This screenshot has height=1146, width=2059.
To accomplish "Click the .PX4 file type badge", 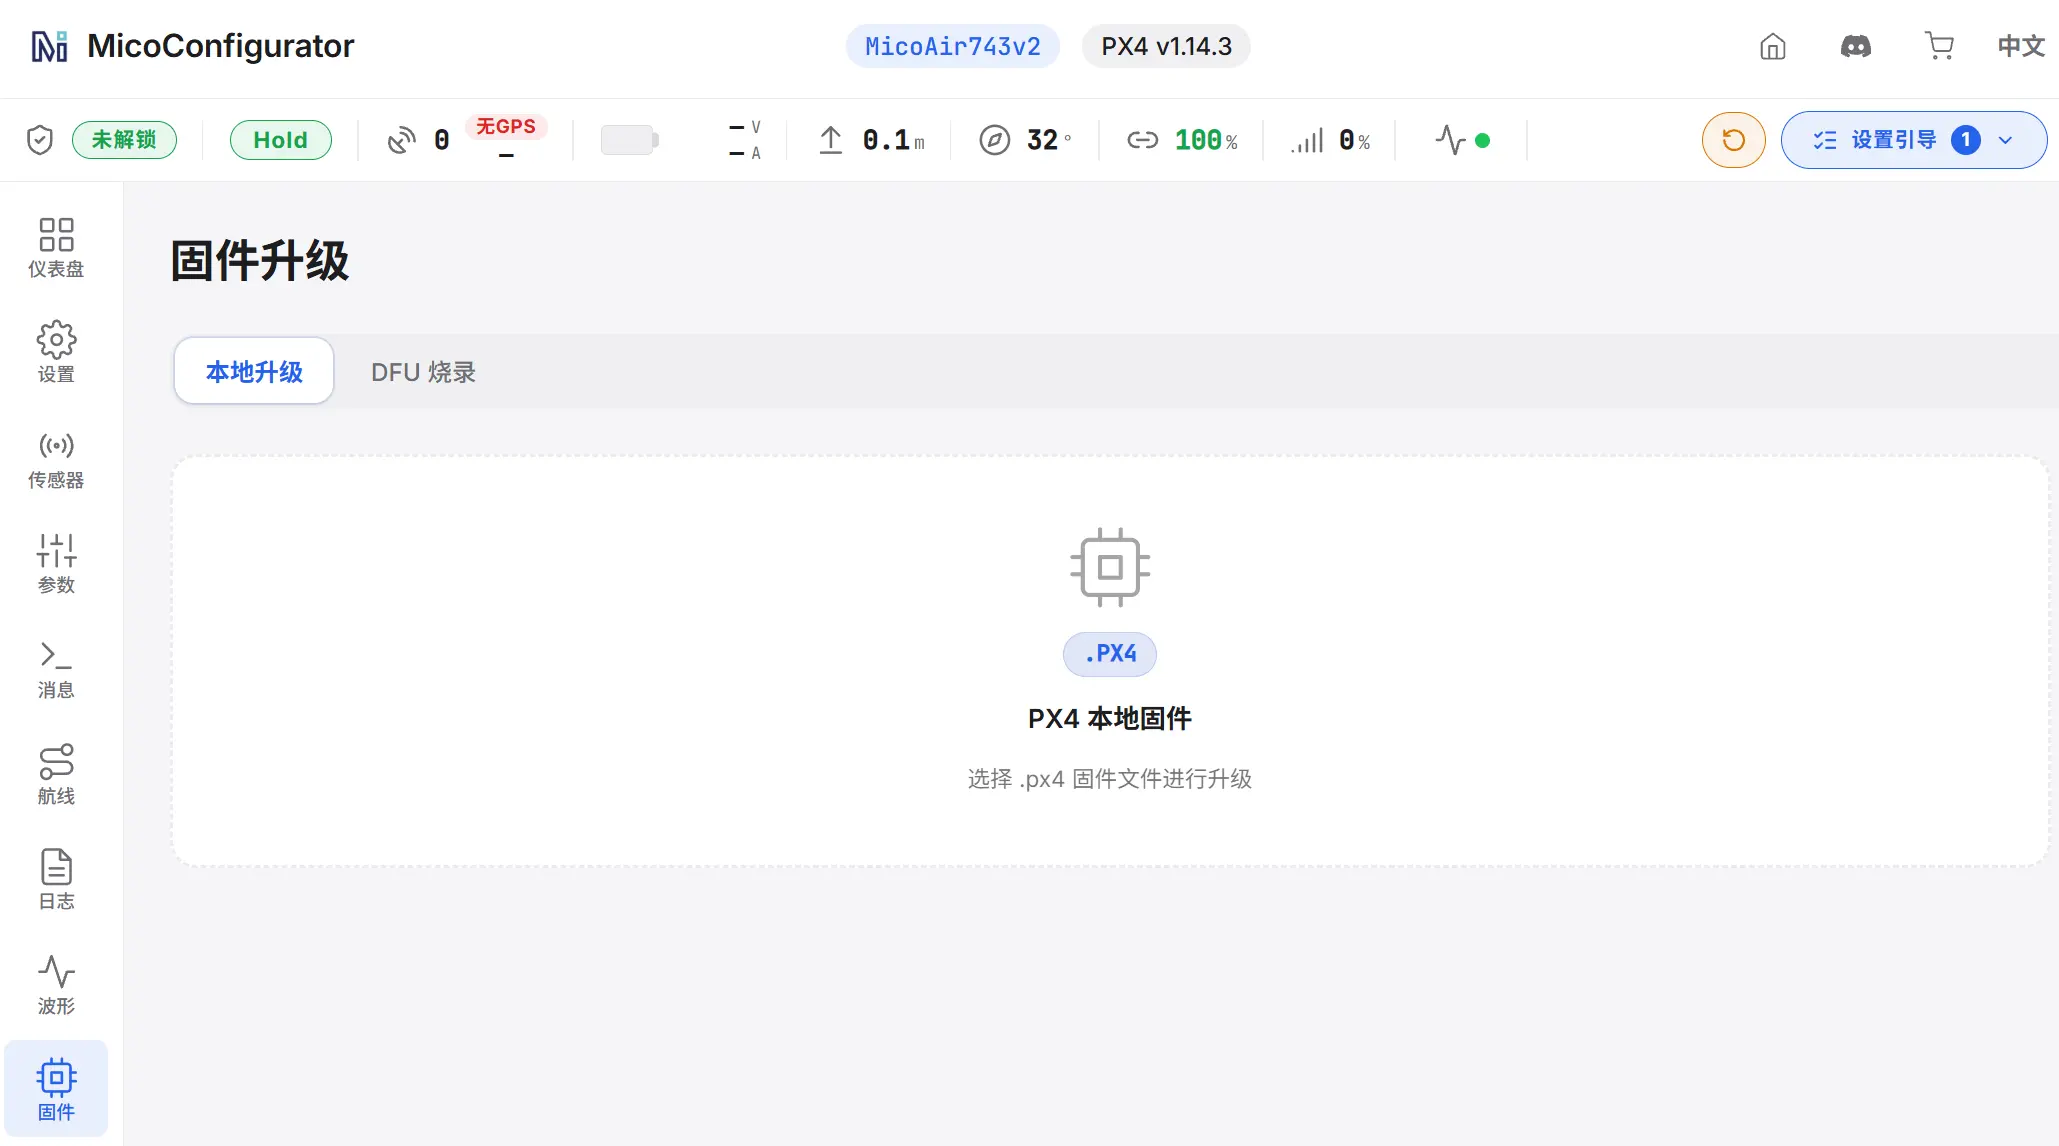I will click(x=1110, y=654).
